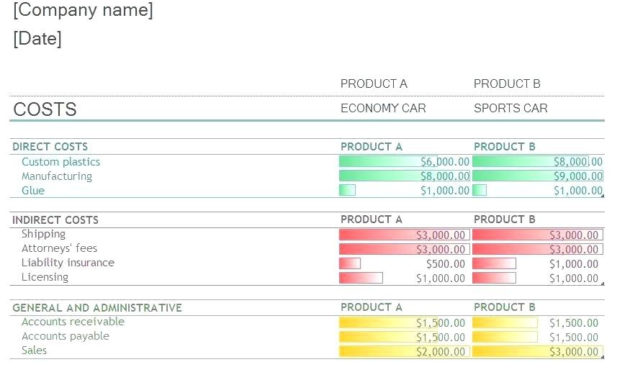Select the [Company name] placeholder text
Viewport: 630px width, 380px height.
pyautogui.click(x=83, y=10)
